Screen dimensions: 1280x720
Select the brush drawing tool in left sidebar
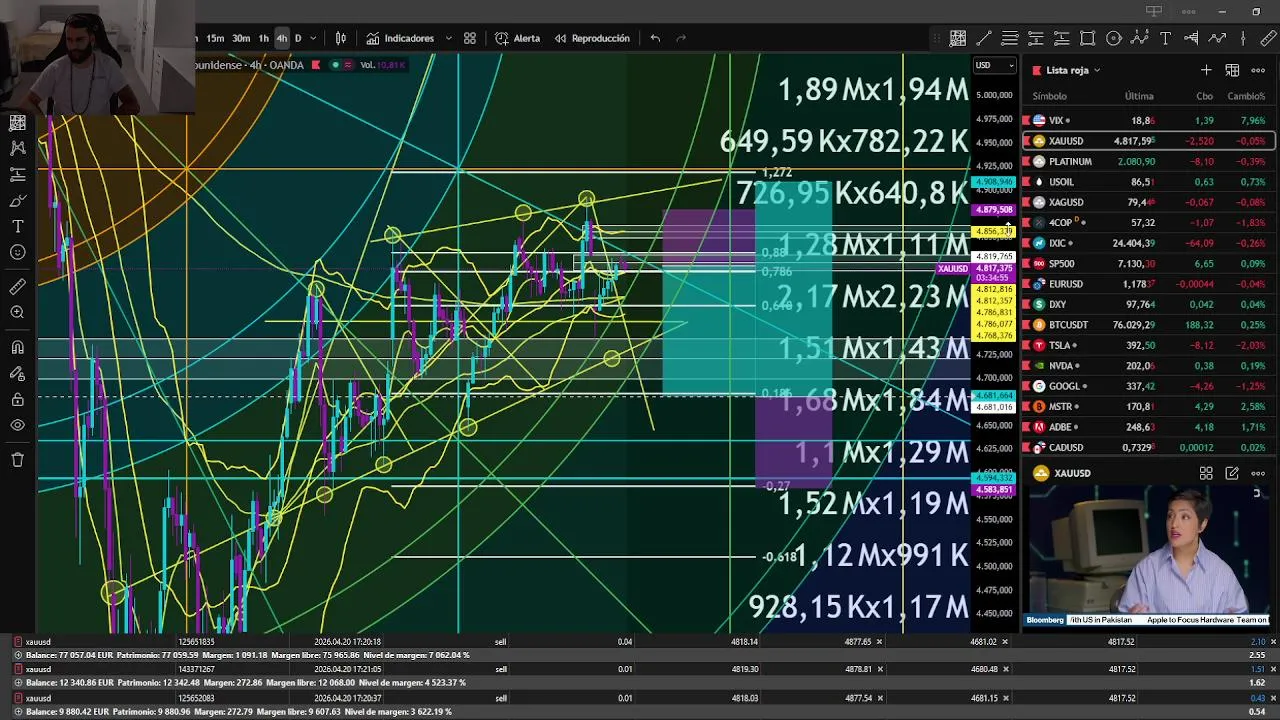point(17,201)
